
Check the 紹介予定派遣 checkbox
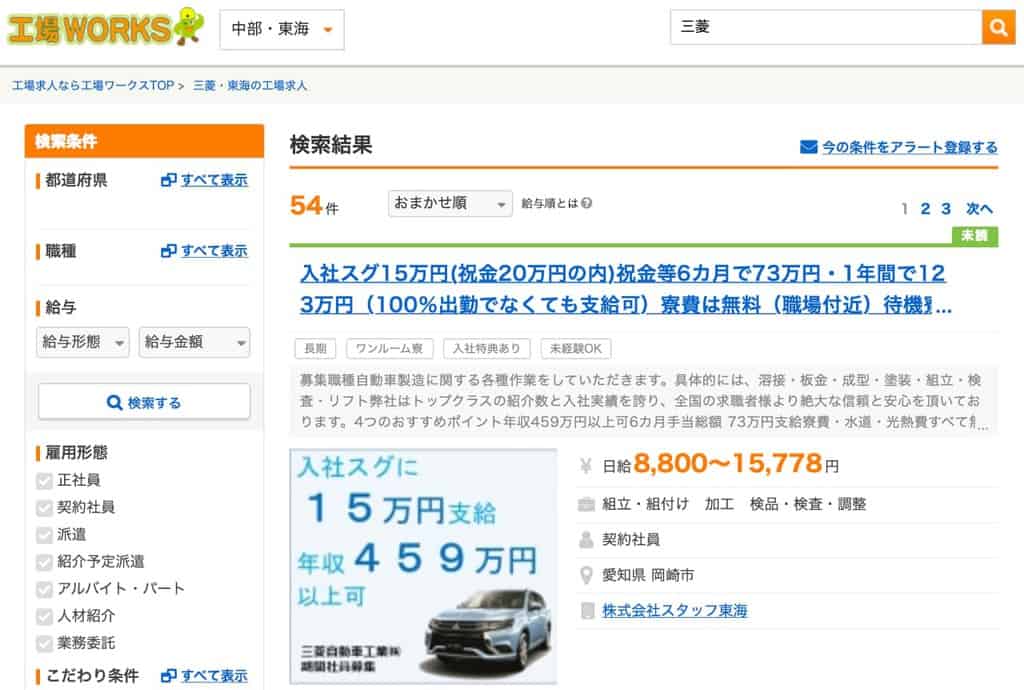[x=44, y=562]
